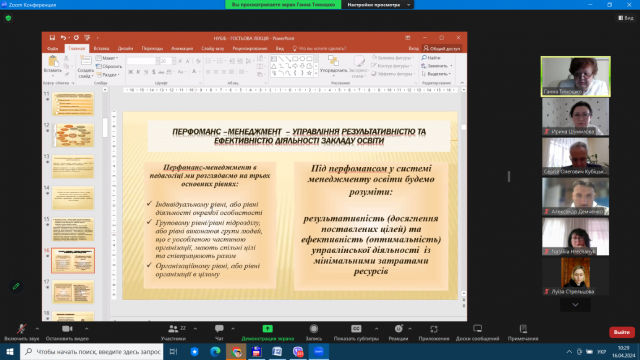Click the green annotation pencil icon

[16, 286]
